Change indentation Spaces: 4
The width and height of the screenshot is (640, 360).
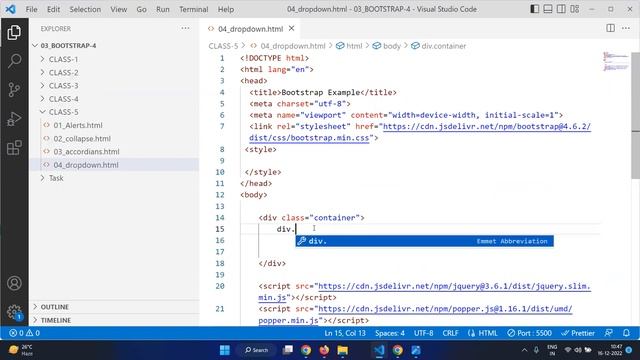[x=390, y=333]
